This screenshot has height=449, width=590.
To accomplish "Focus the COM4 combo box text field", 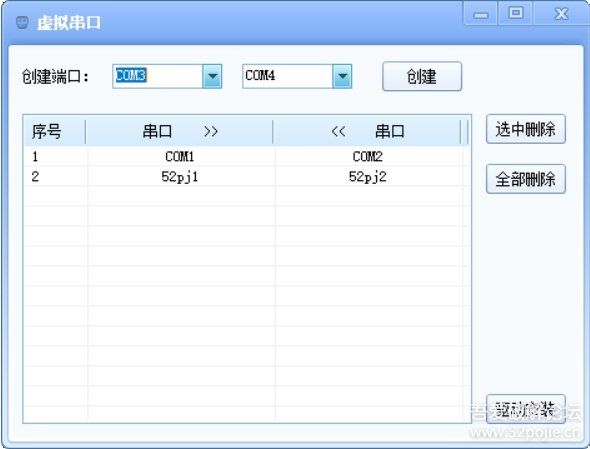I will click(x=288, y=76).
